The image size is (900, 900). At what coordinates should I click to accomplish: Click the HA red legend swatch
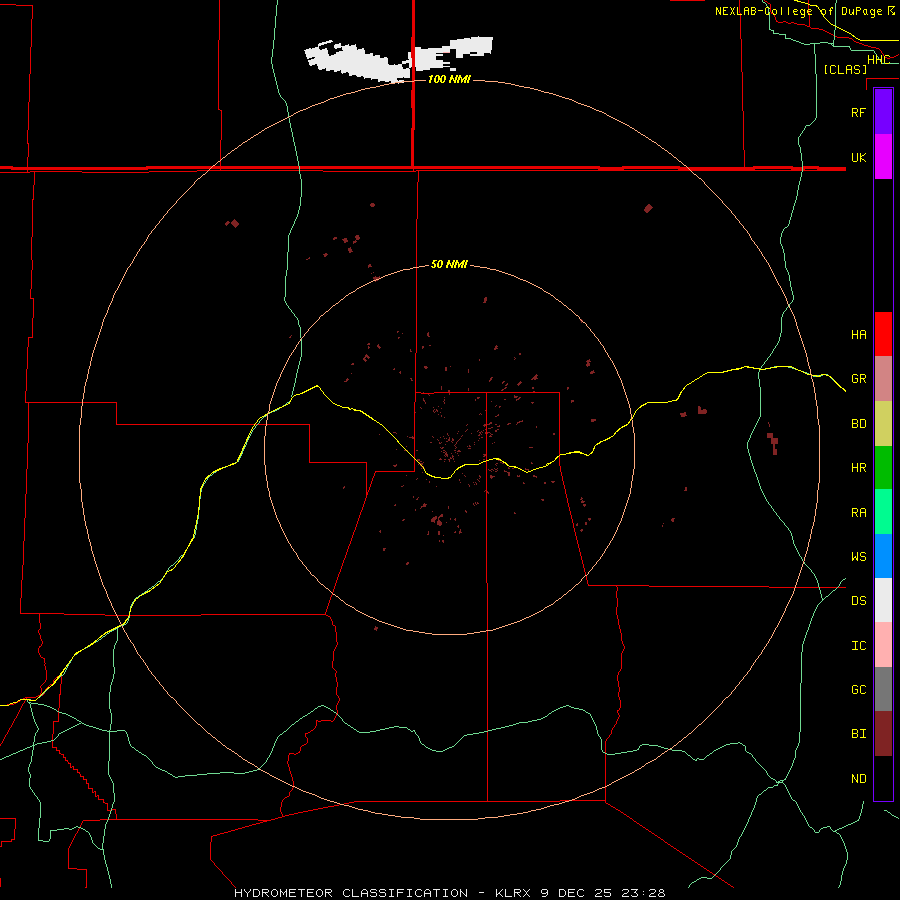883,334
